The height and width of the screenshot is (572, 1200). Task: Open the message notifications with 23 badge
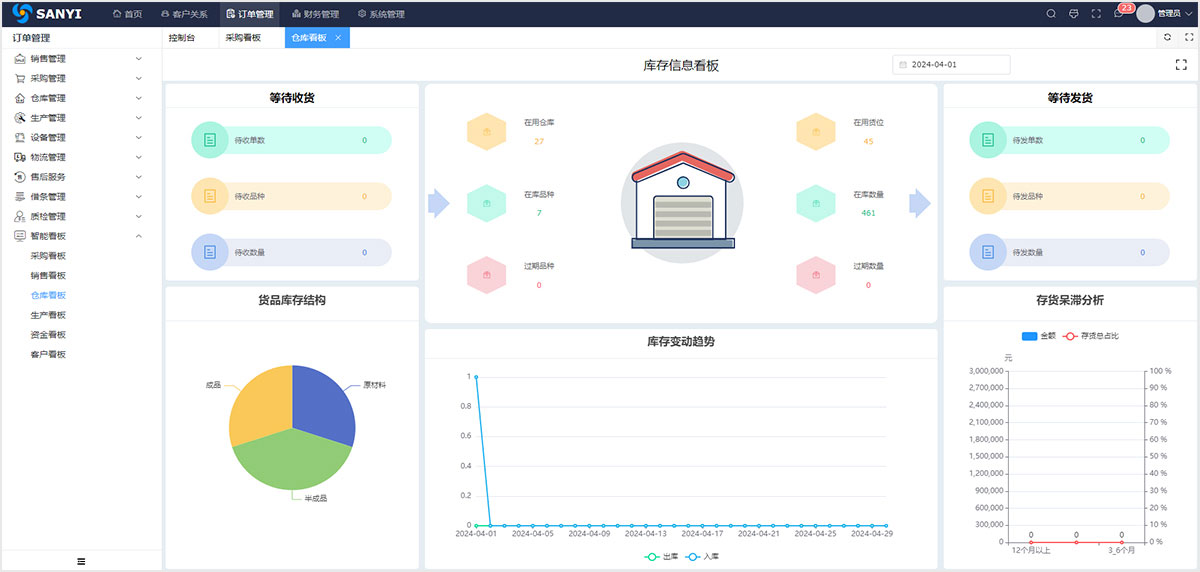(1119, 14)
